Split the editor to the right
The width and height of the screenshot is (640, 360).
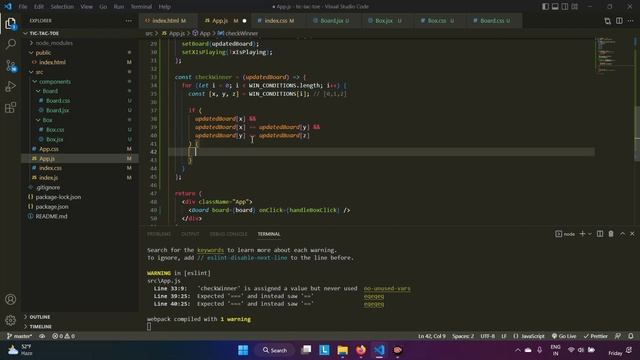[619, 21]
